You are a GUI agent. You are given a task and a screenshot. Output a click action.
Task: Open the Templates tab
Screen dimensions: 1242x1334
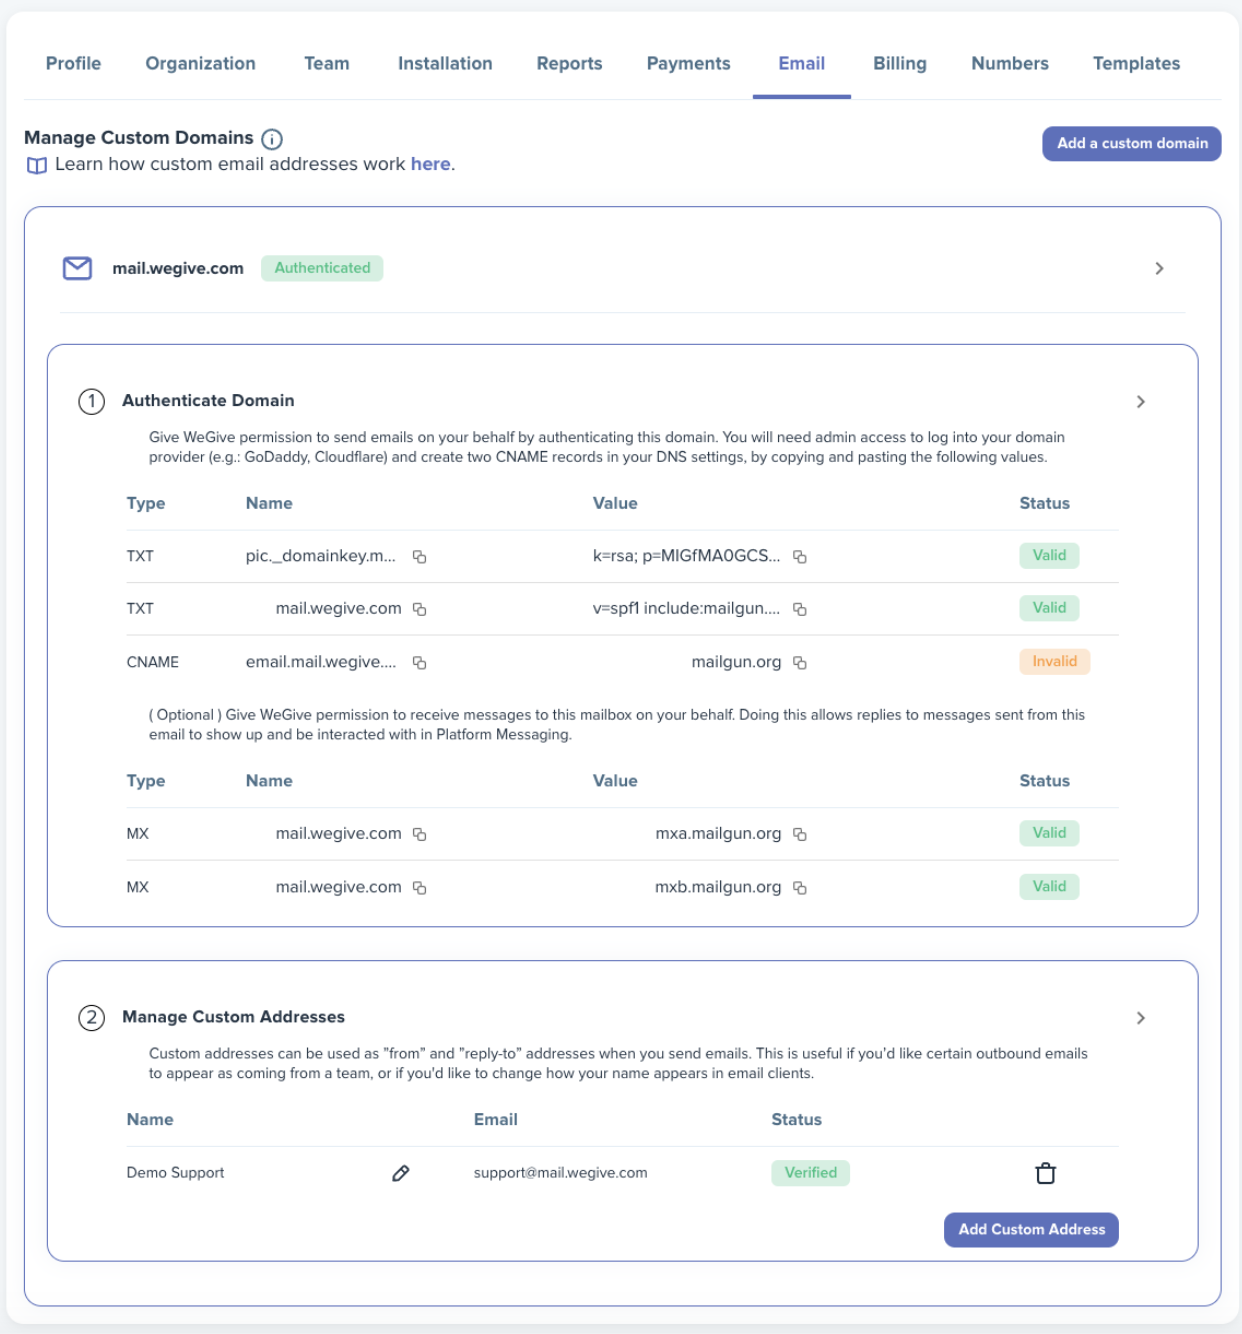(x=1136, y=63)
